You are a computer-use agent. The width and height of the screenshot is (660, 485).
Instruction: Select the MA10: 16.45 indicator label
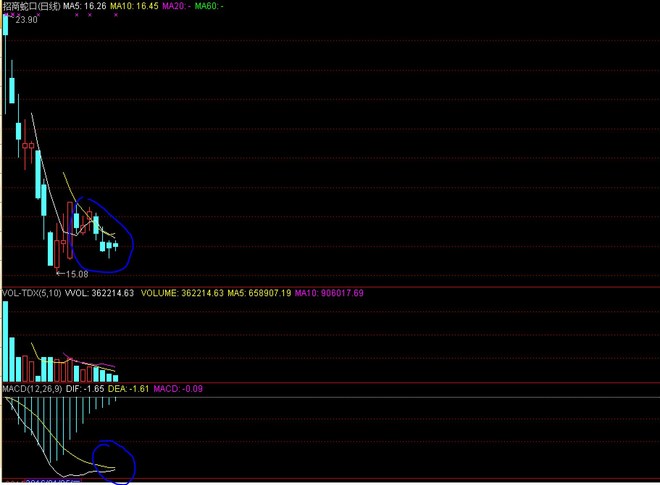[x=134, y=6]
